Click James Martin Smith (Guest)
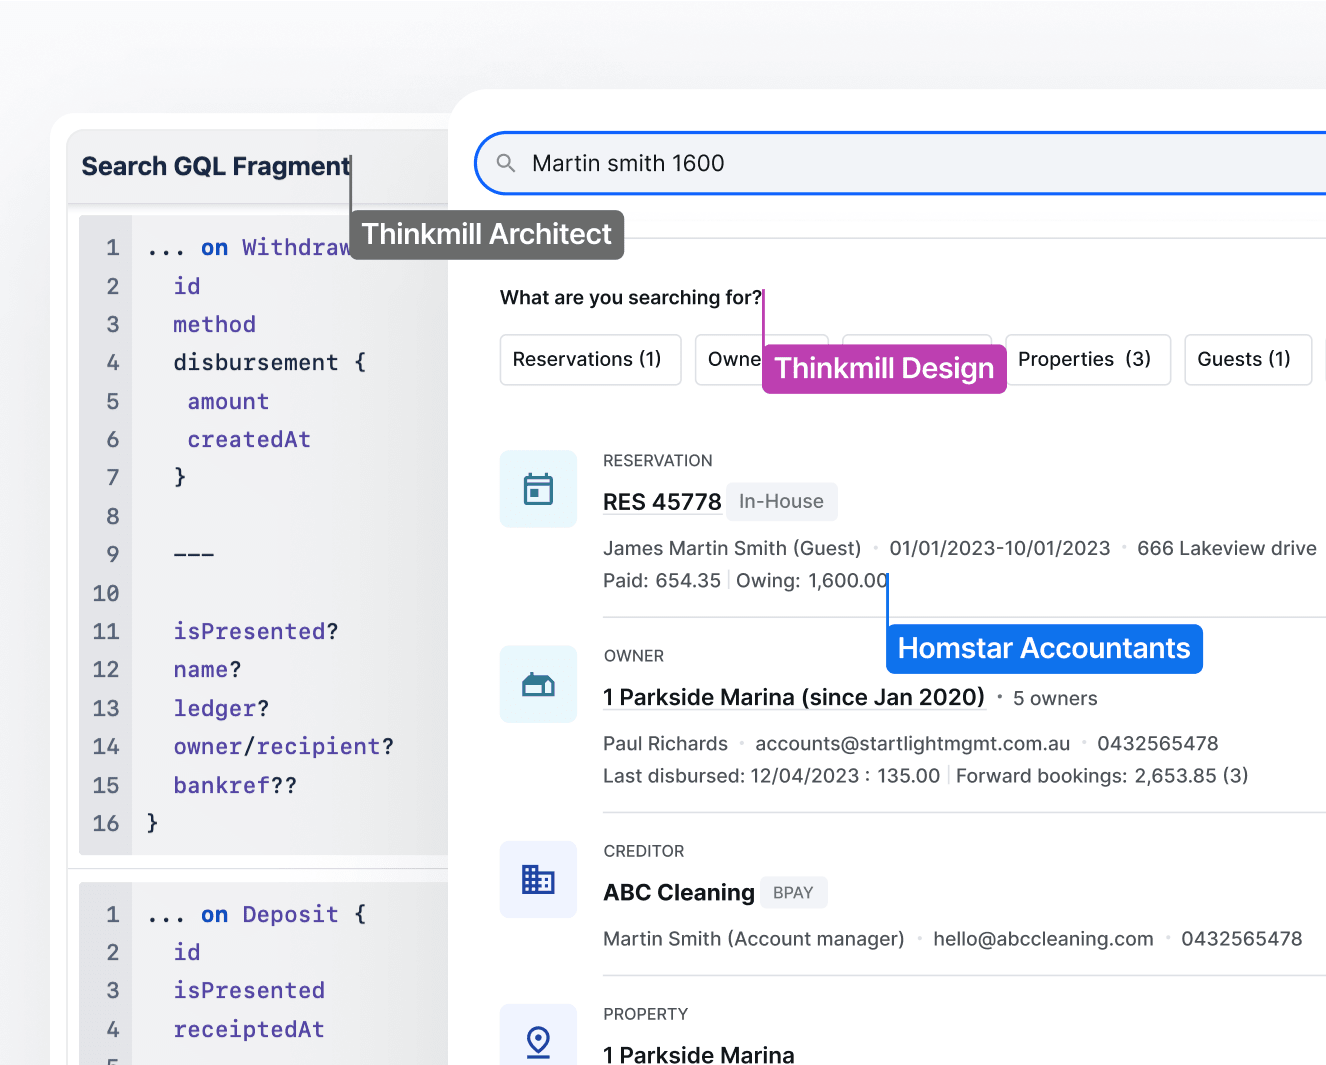1326x1065 pixels. click(732, 548)
